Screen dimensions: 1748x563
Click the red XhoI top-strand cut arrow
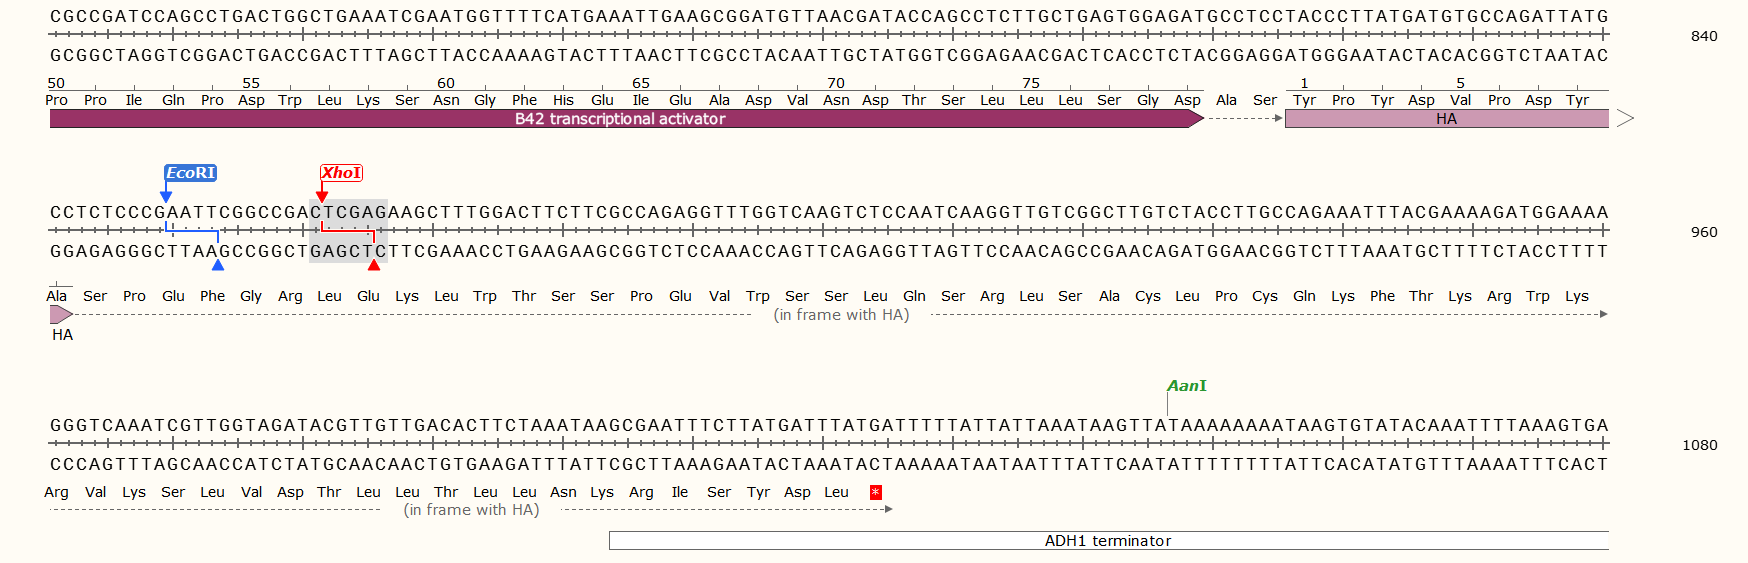322,196
